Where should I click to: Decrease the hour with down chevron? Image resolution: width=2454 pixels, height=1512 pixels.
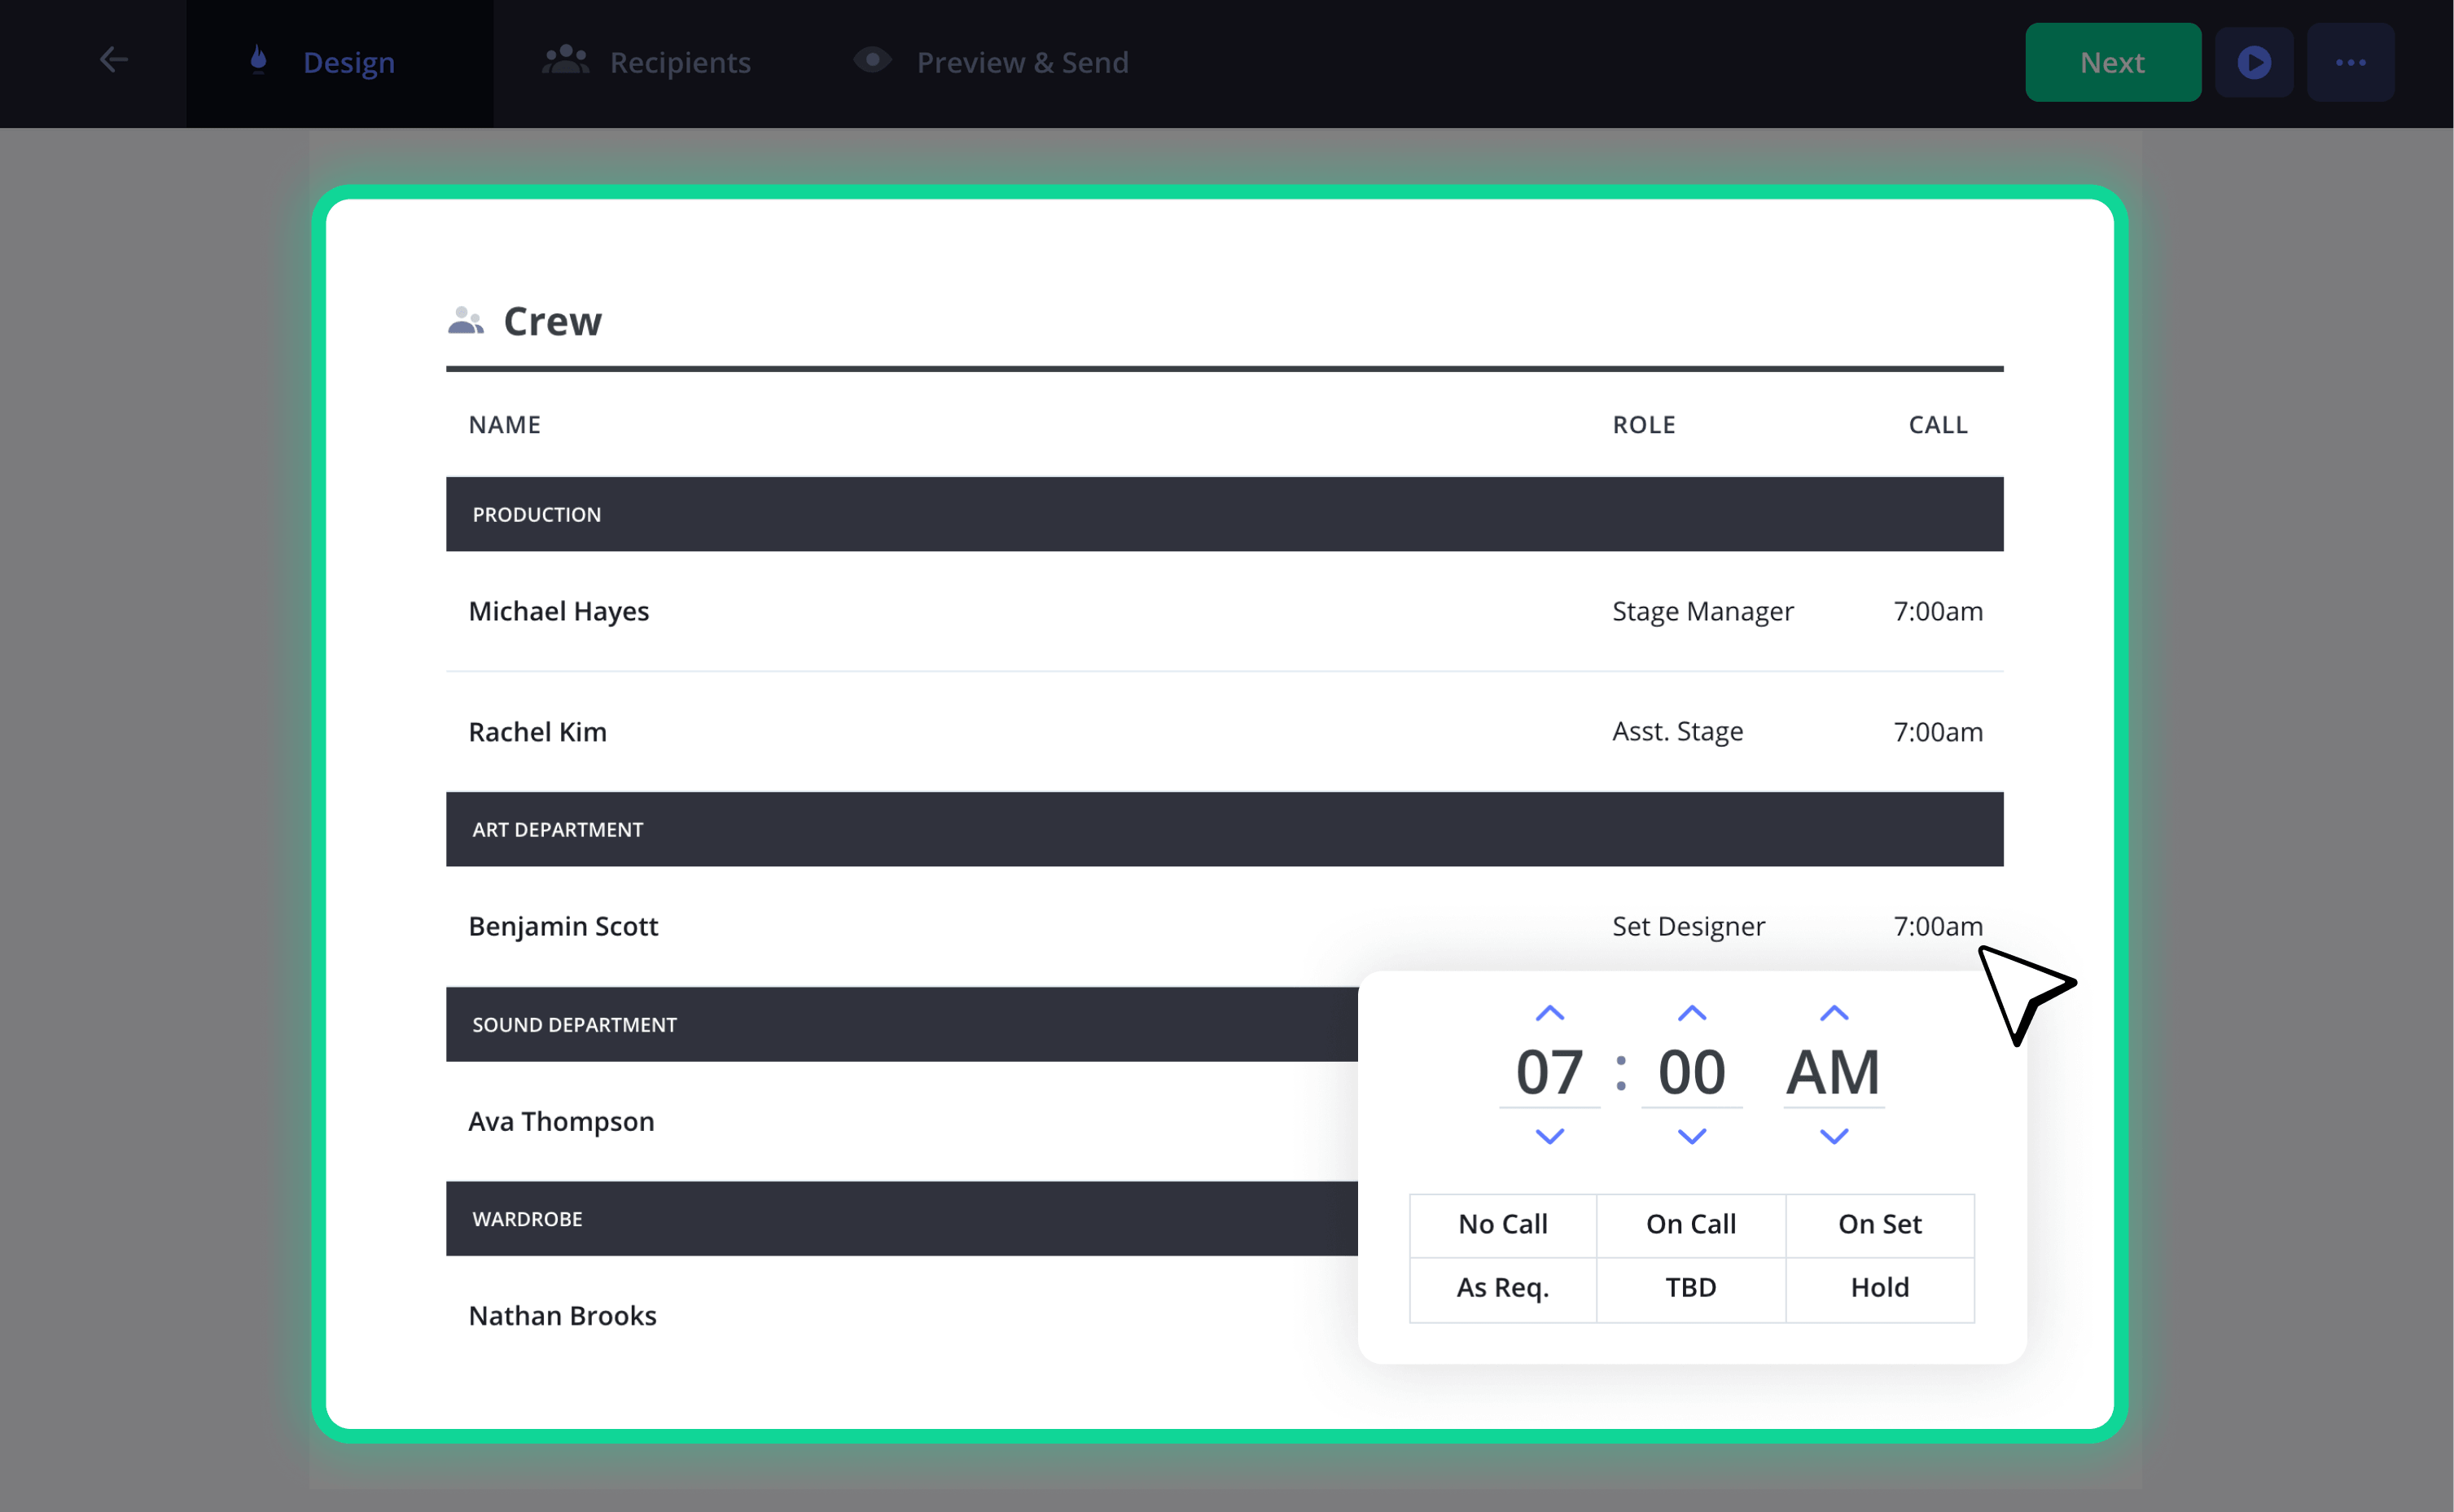1549,1136
